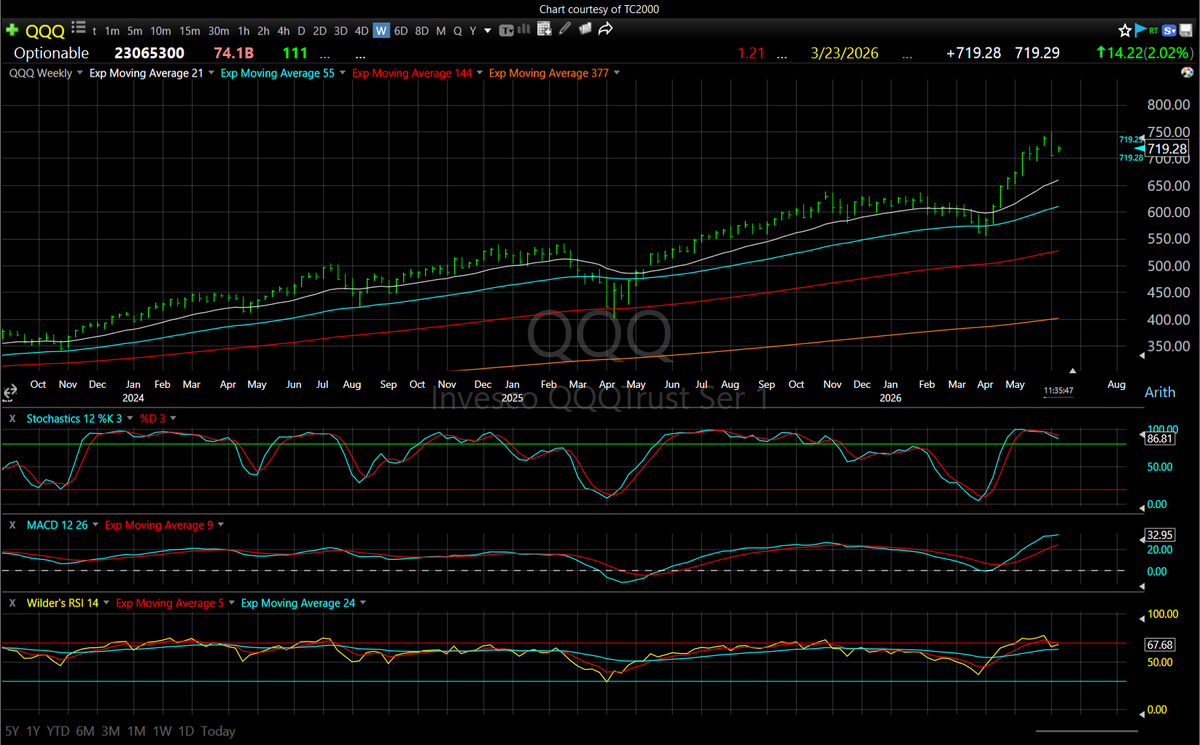This screenshot has width=1200, height=745.
Task: Set chart range to 3M
Action: (x=111, y=731)
